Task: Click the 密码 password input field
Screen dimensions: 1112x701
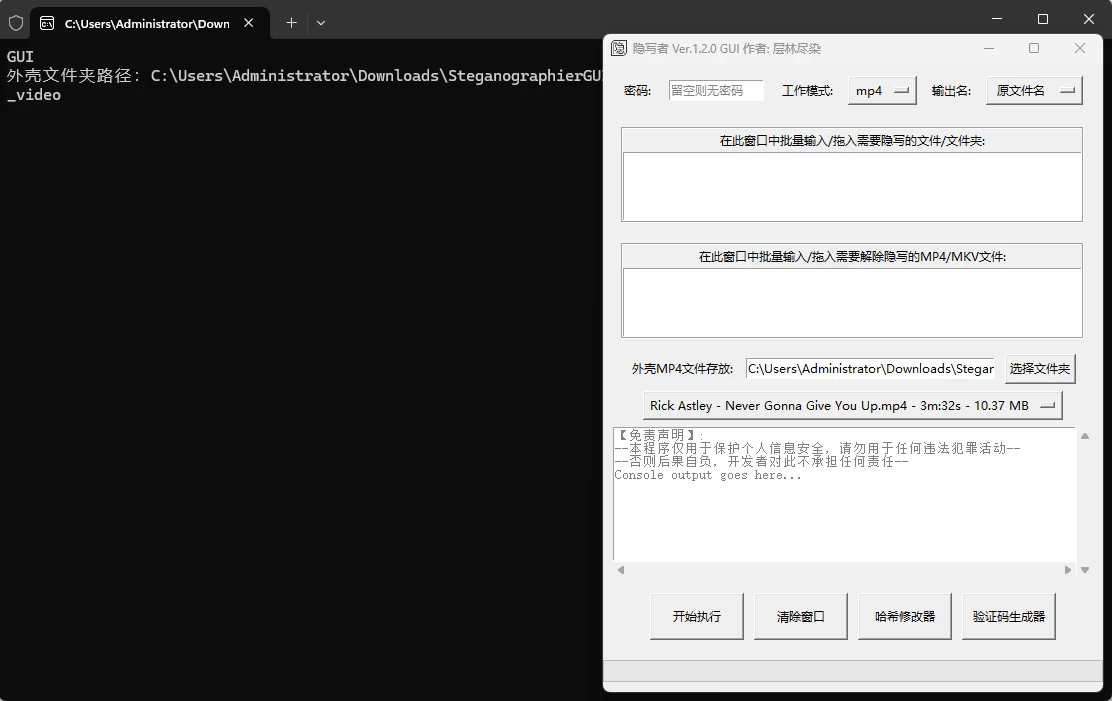Action: point(715,90)
